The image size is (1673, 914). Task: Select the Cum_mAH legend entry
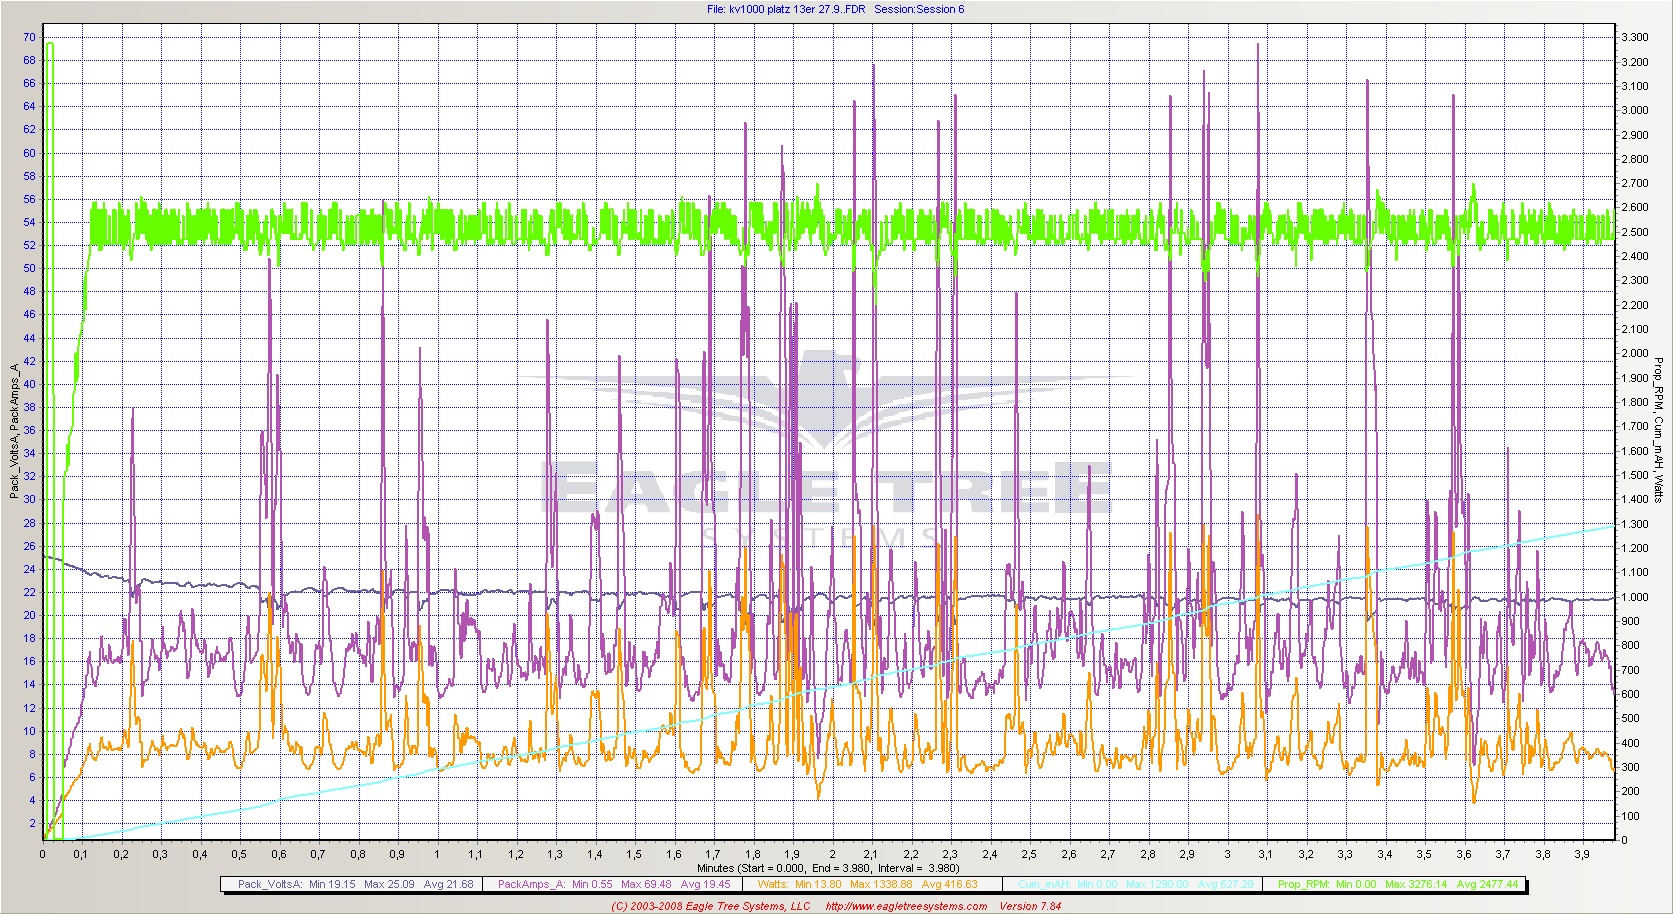click(x=1132, y=884)
